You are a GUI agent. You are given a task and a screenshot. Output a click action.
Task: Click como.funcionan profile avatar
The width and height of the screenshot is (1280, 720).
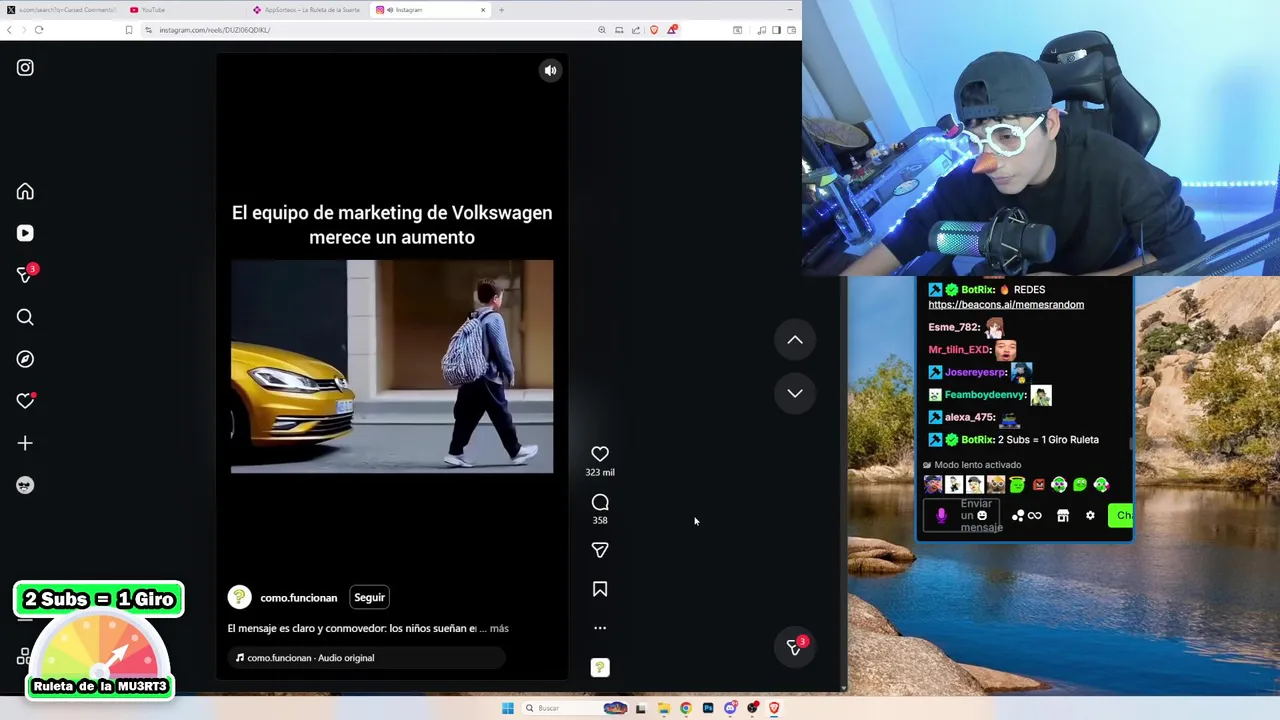coord(239,597)
